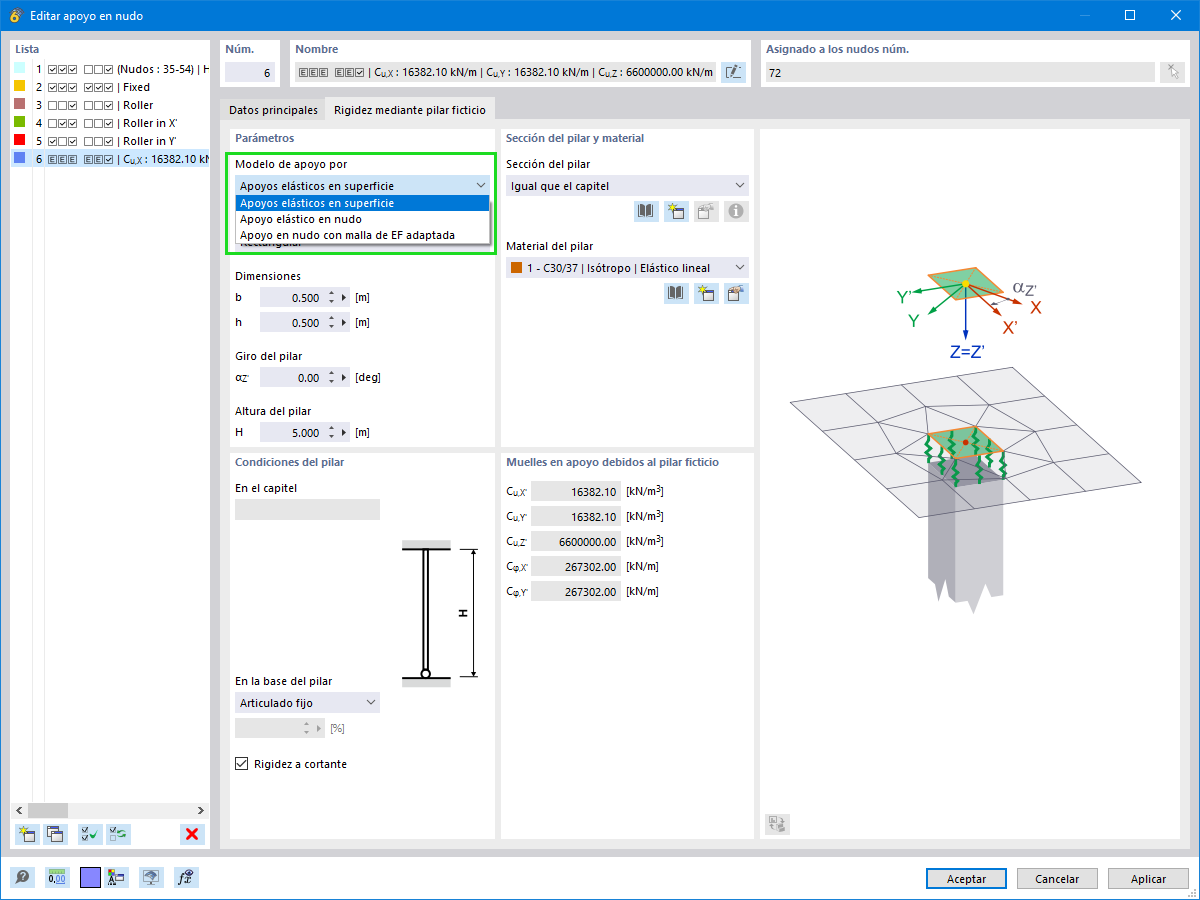1200x900 pixels.
Task: Switch to Datos principales tab
Action: pyautogui.click(x=273, y=110)
